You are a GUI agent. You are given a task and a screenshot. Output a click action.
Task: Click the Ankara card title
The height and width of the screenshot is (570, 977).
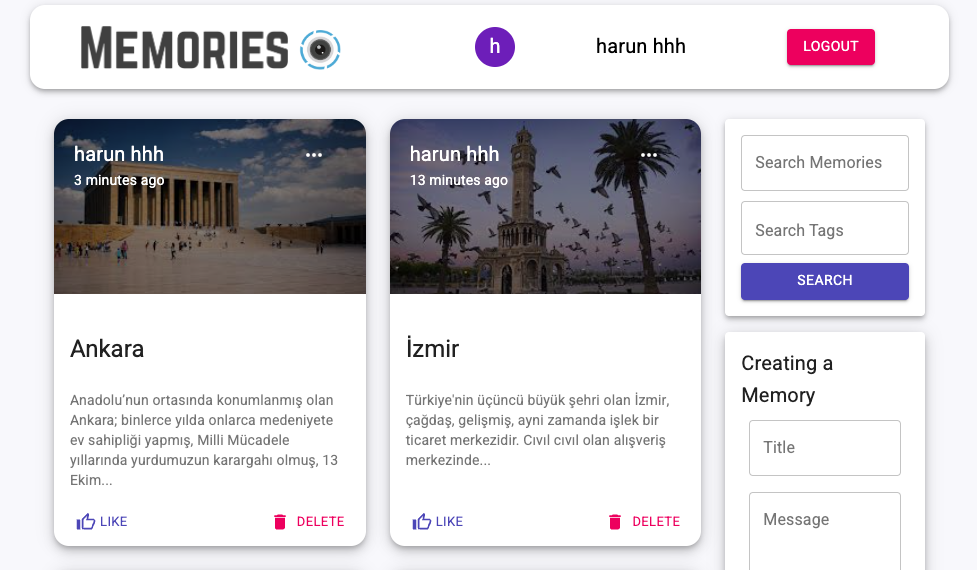point(107,349)
